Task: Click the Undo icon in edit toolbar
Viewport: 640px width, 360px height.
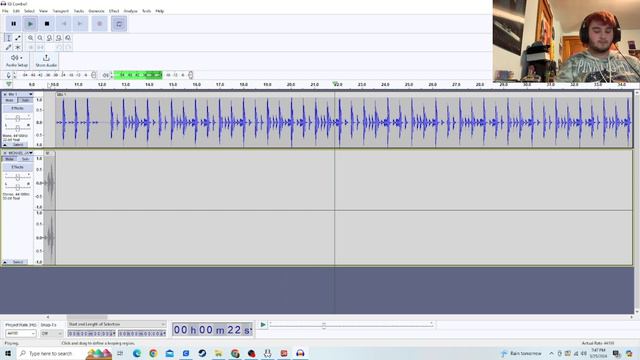Action: point(59,47)
